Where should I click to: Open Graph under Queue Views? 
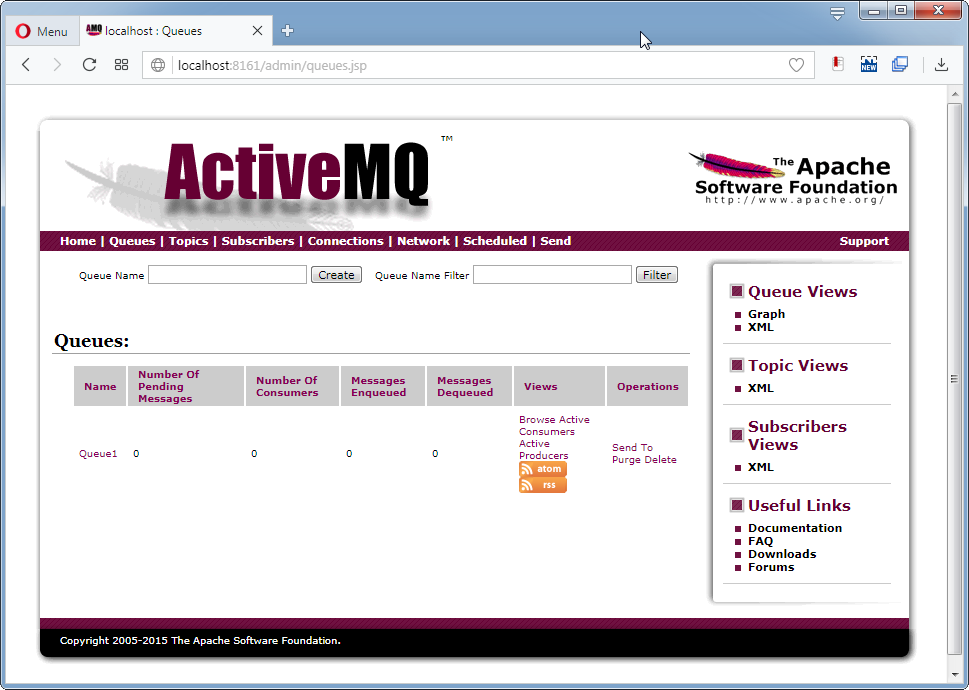coord(766,314)
